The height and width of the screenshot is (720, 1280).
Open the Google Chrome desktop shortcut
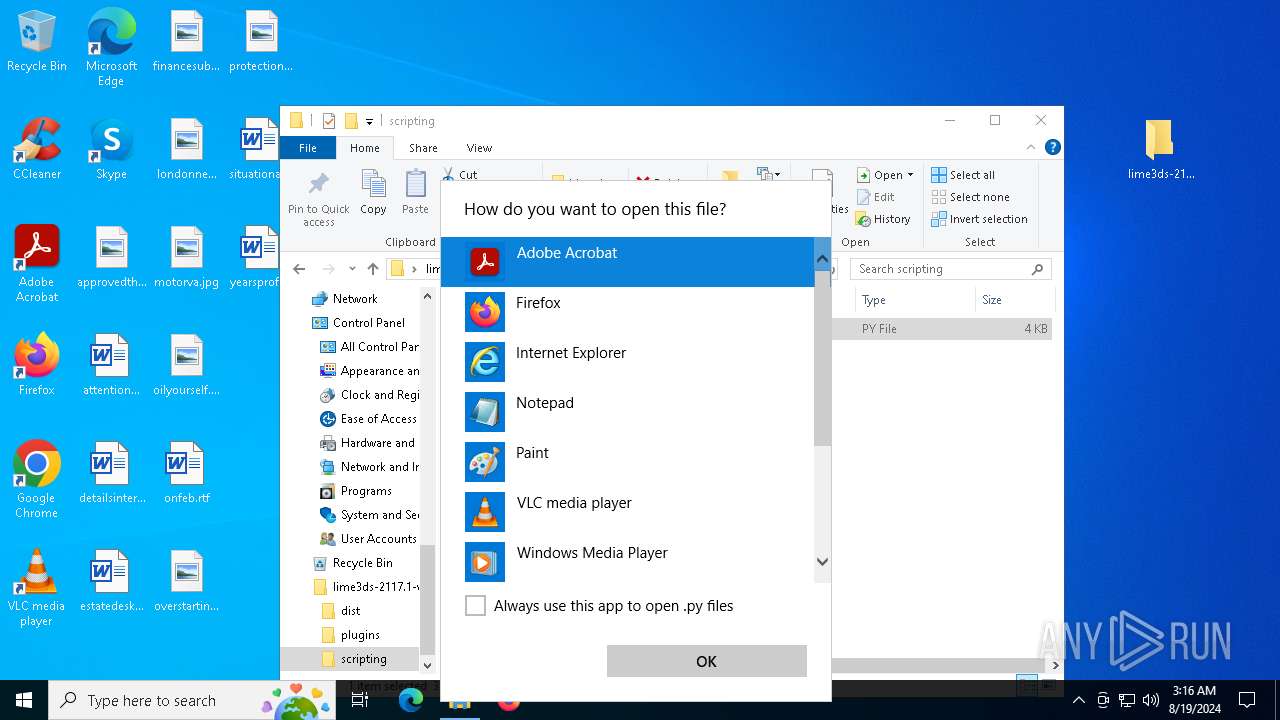pos(37,479)
